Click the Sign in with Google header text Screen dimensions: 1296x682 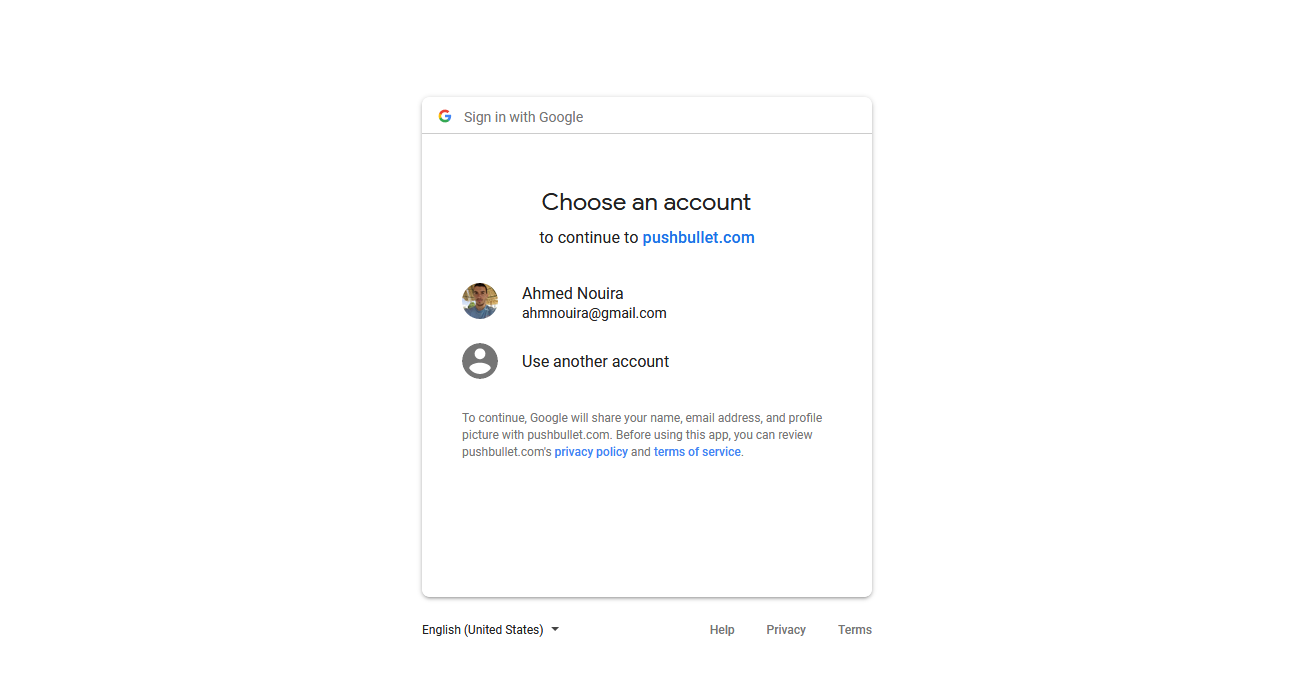pos(523,117)
